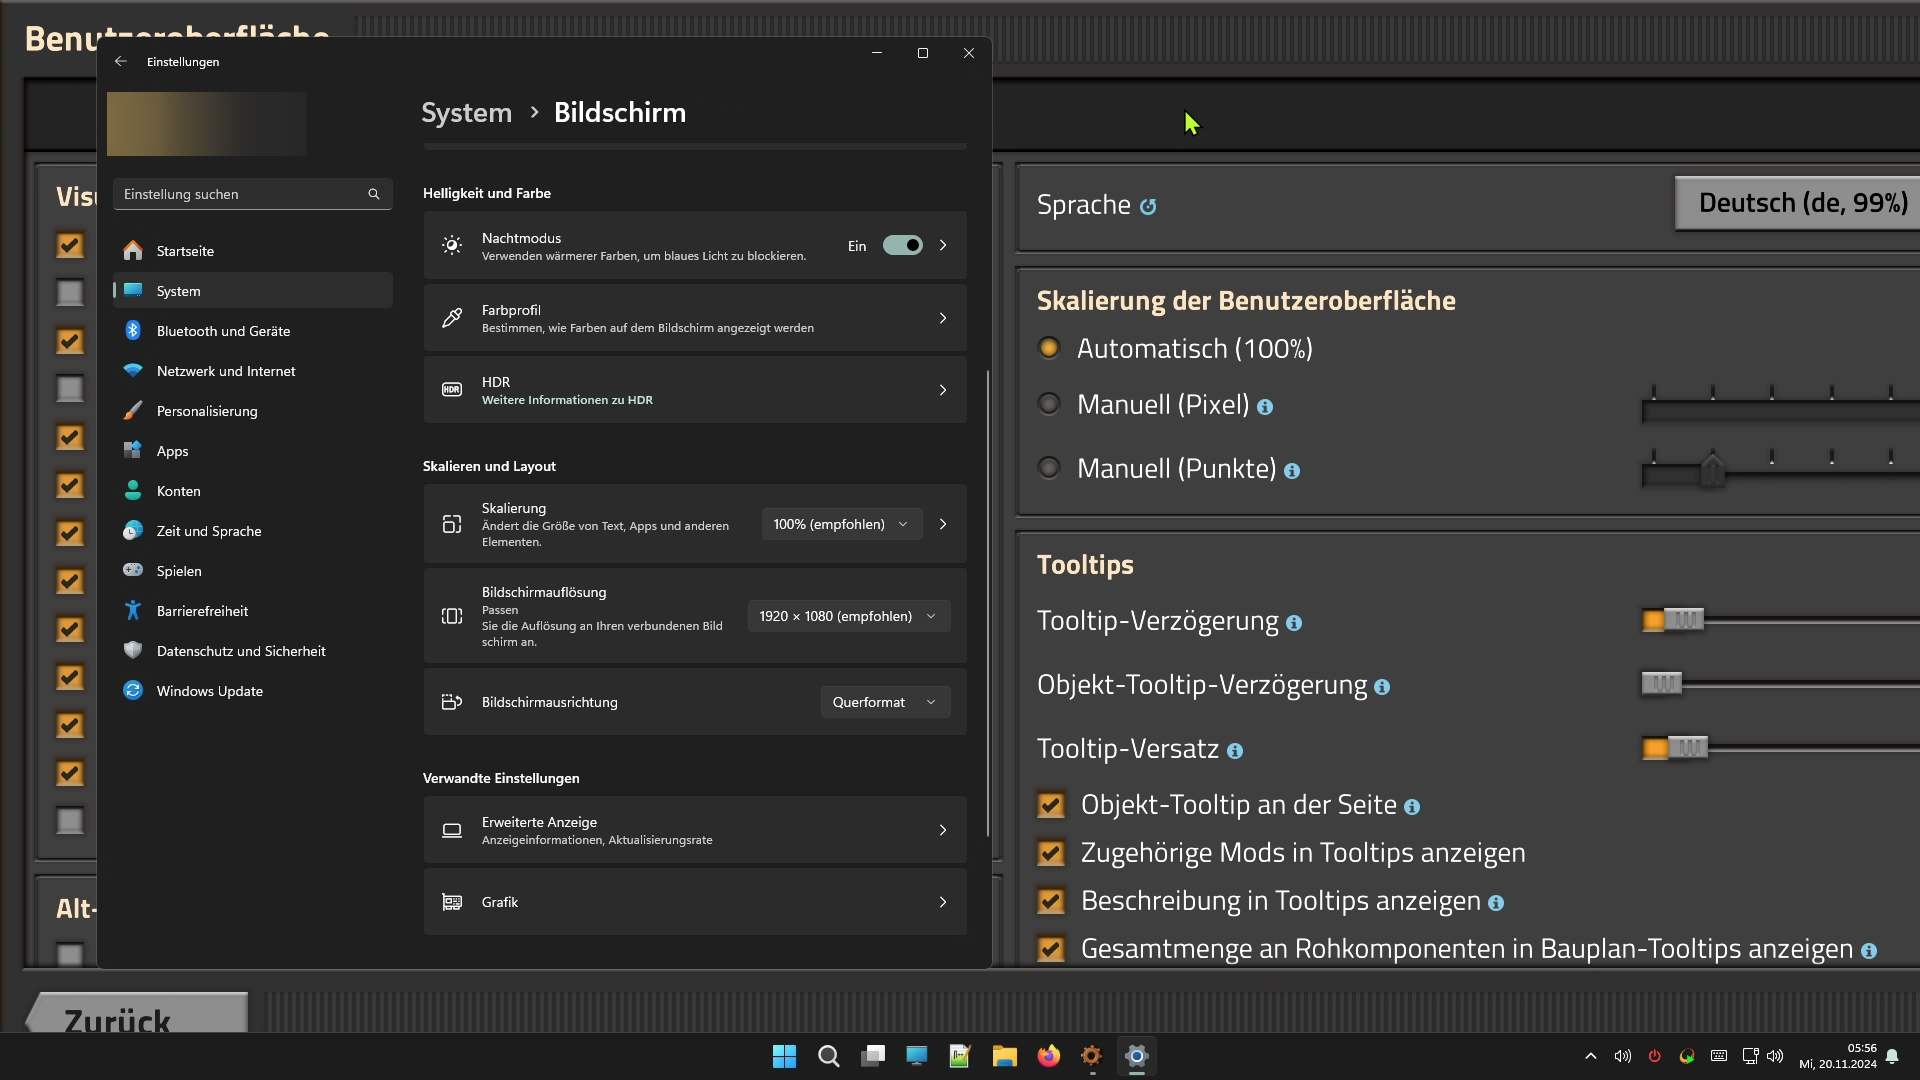Click the Nachtmodus sun icon
The width and height of the screenshot is (1920, 1080).
tap(452, 246)
